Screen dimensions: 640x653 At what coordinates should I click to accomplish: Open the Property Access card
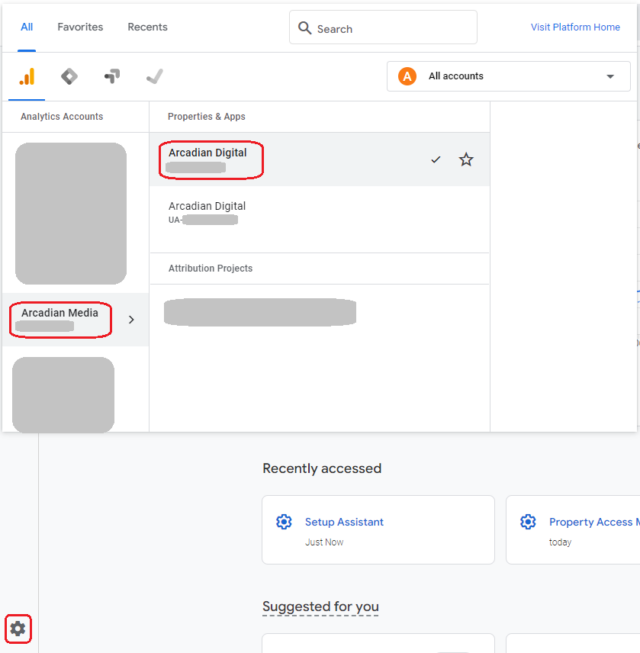click(x=573, y=530)
